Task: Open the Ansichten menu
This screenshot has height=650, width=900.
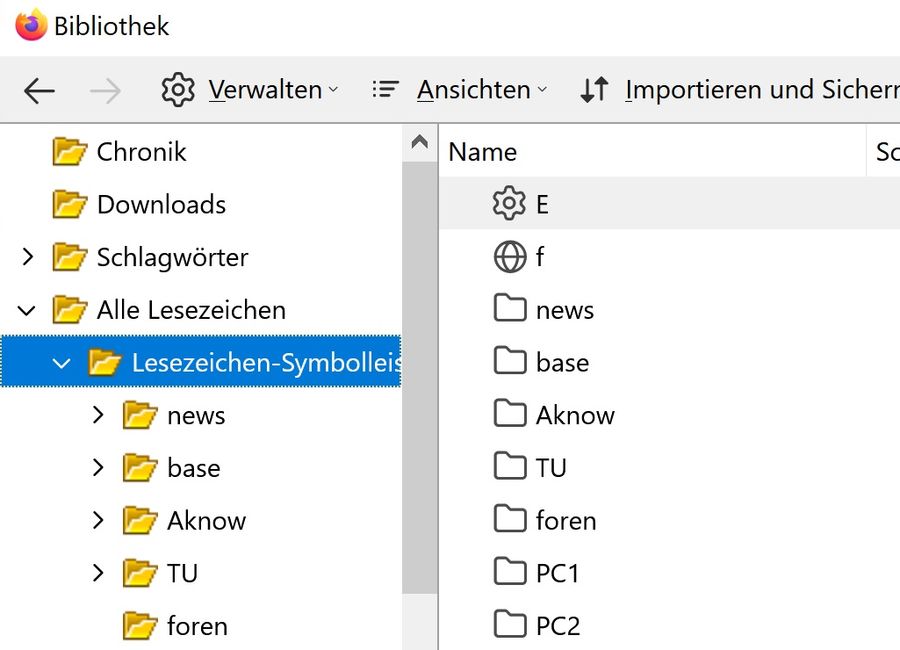Action: click(x=460, y=90)
